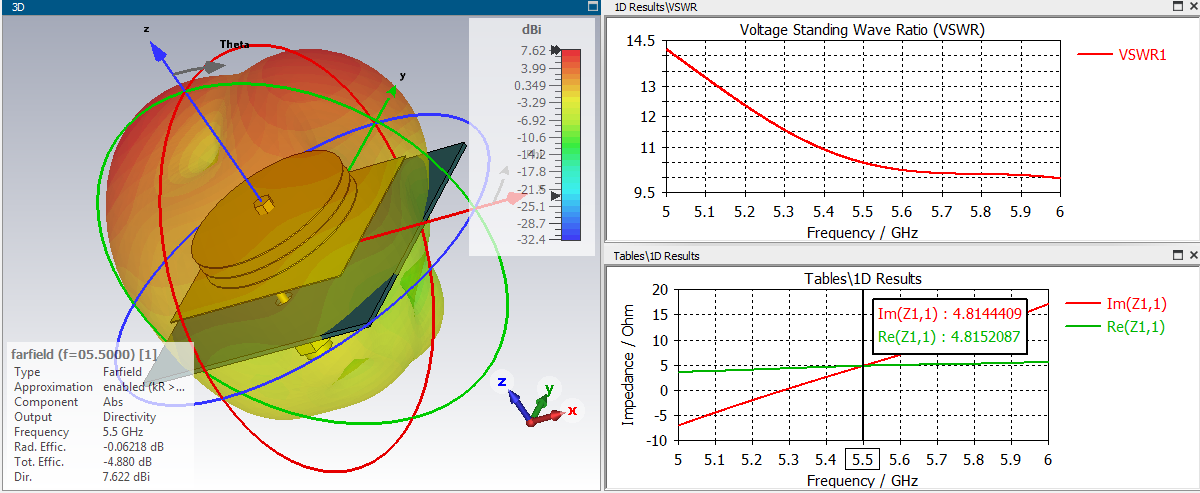Select the VSWR1 legend entry
This screenshot has width=1200, height=493.
point(1122,54)
